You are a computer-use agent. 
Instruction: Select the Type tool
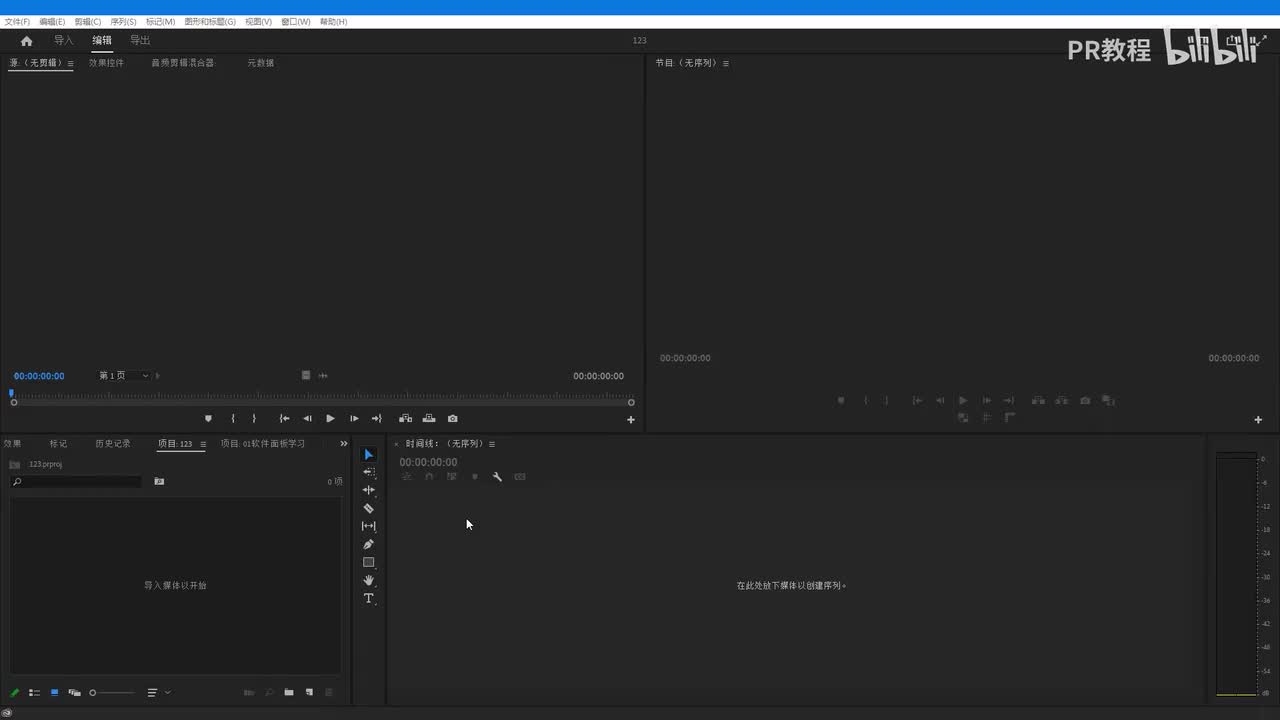point(369,598)
